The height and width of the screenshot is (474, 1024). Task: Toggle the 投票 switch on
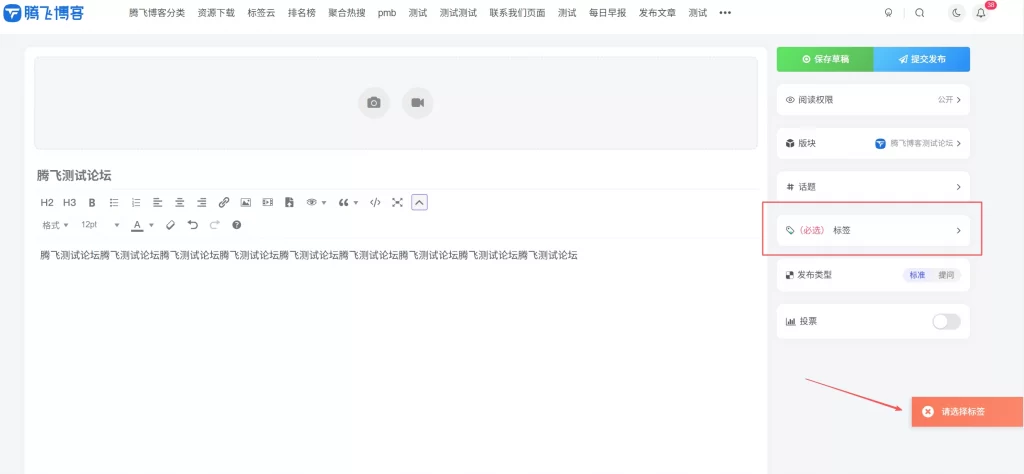coord(945,321)
